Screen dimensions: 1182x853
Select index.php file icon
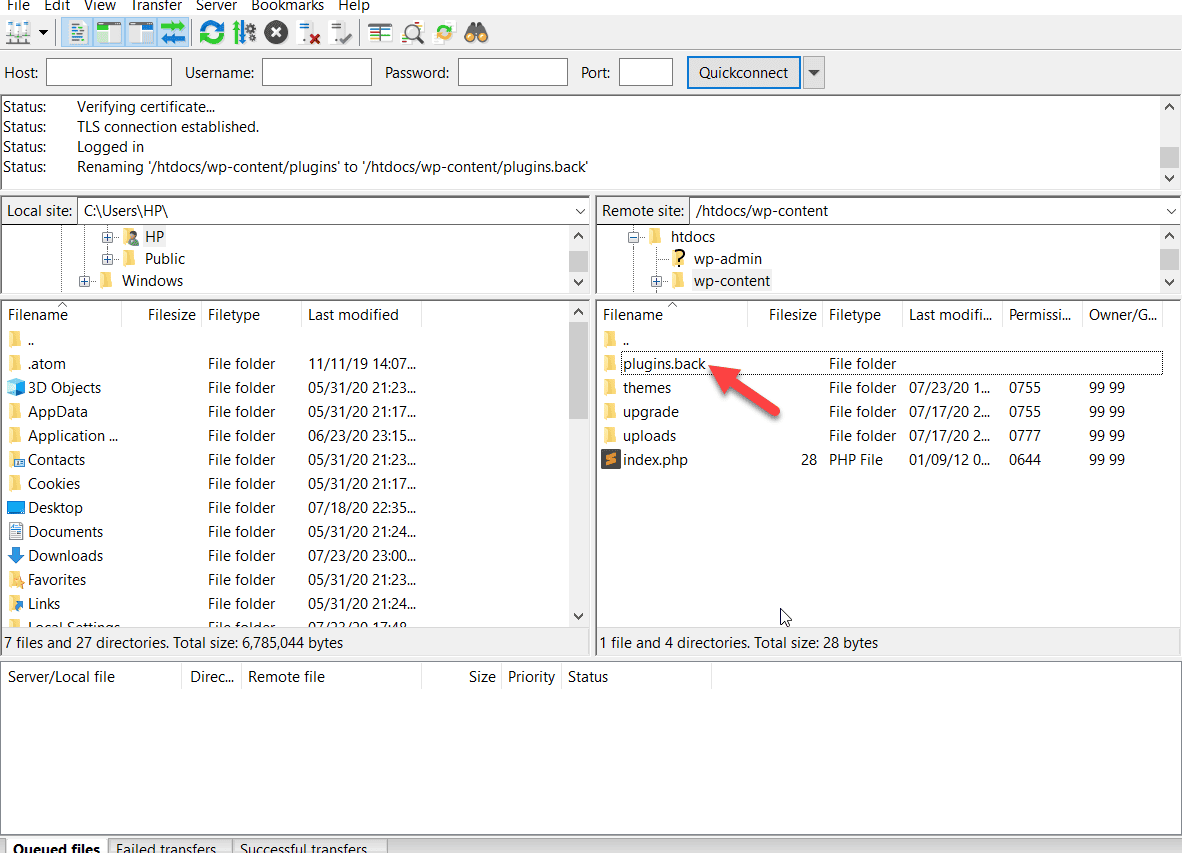point(611,459)
